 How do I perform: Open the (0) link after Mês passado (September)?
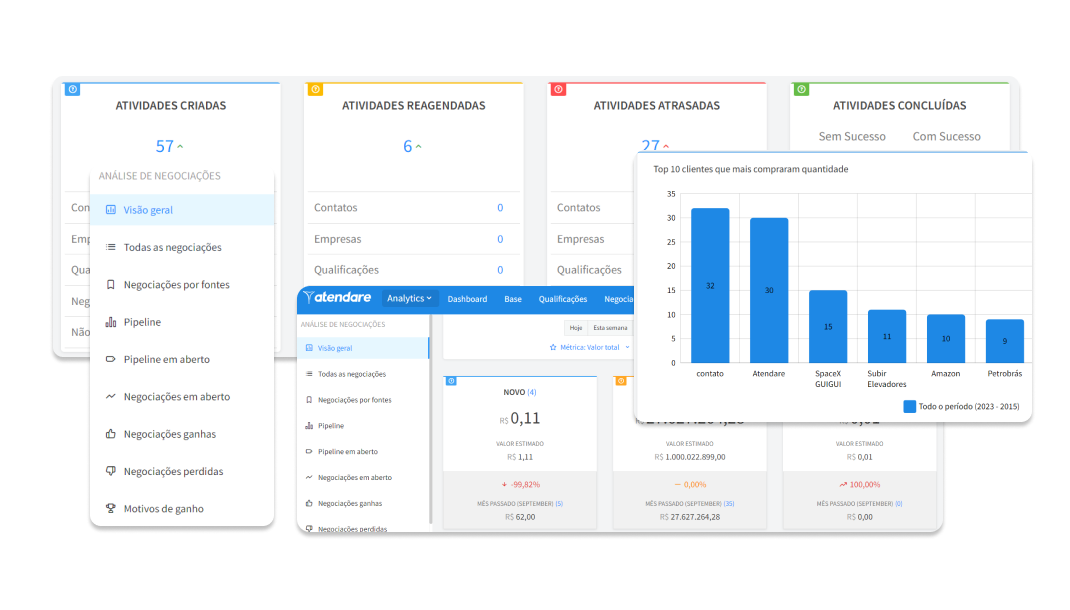tap(899, 504)
